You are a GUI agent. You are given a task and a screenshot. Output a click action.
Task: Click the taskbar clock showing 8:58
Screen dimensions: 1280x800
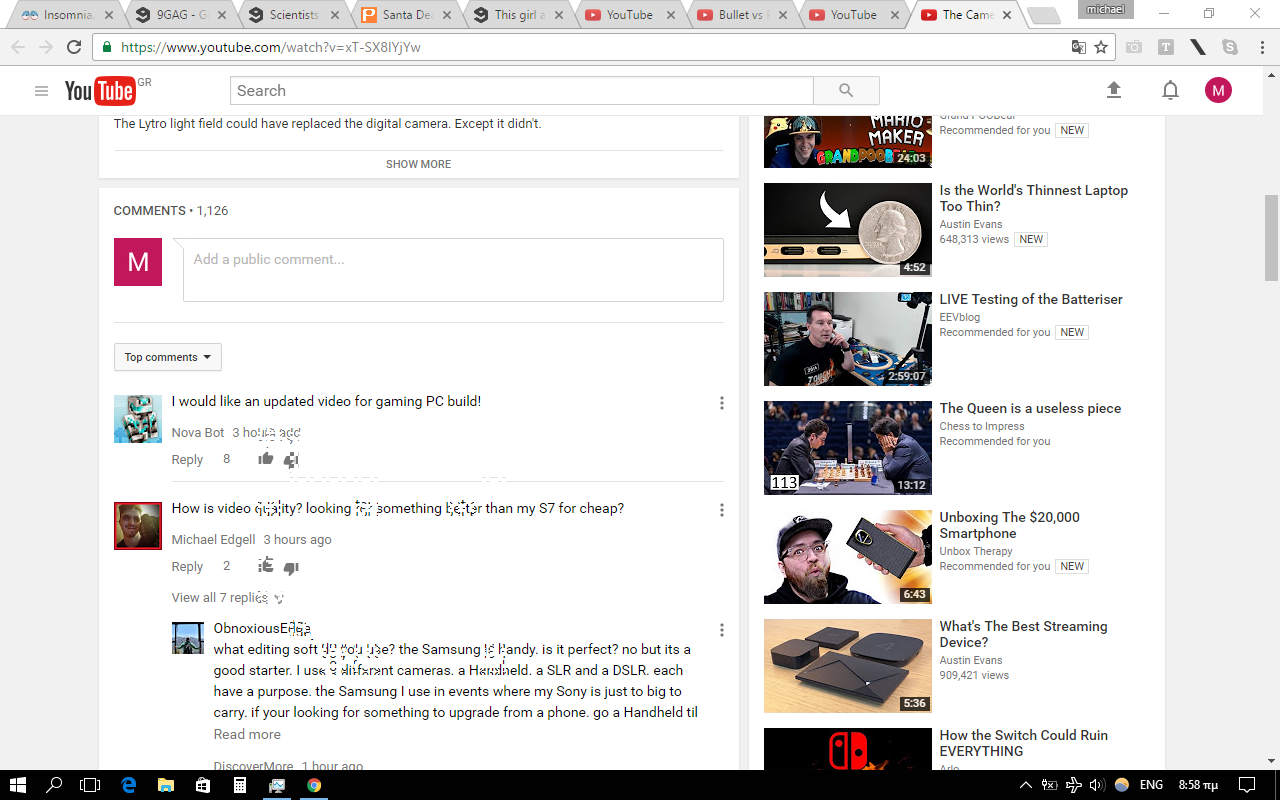tap(1197, 785)
